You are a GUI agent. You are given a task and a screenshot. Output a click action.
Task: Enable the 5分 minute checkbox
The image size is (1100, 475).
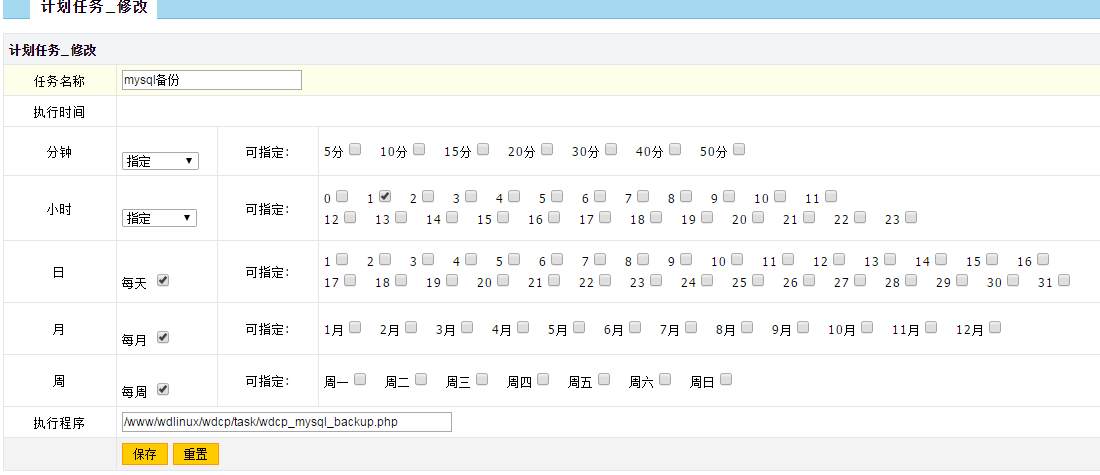click(x=355, y=150)
